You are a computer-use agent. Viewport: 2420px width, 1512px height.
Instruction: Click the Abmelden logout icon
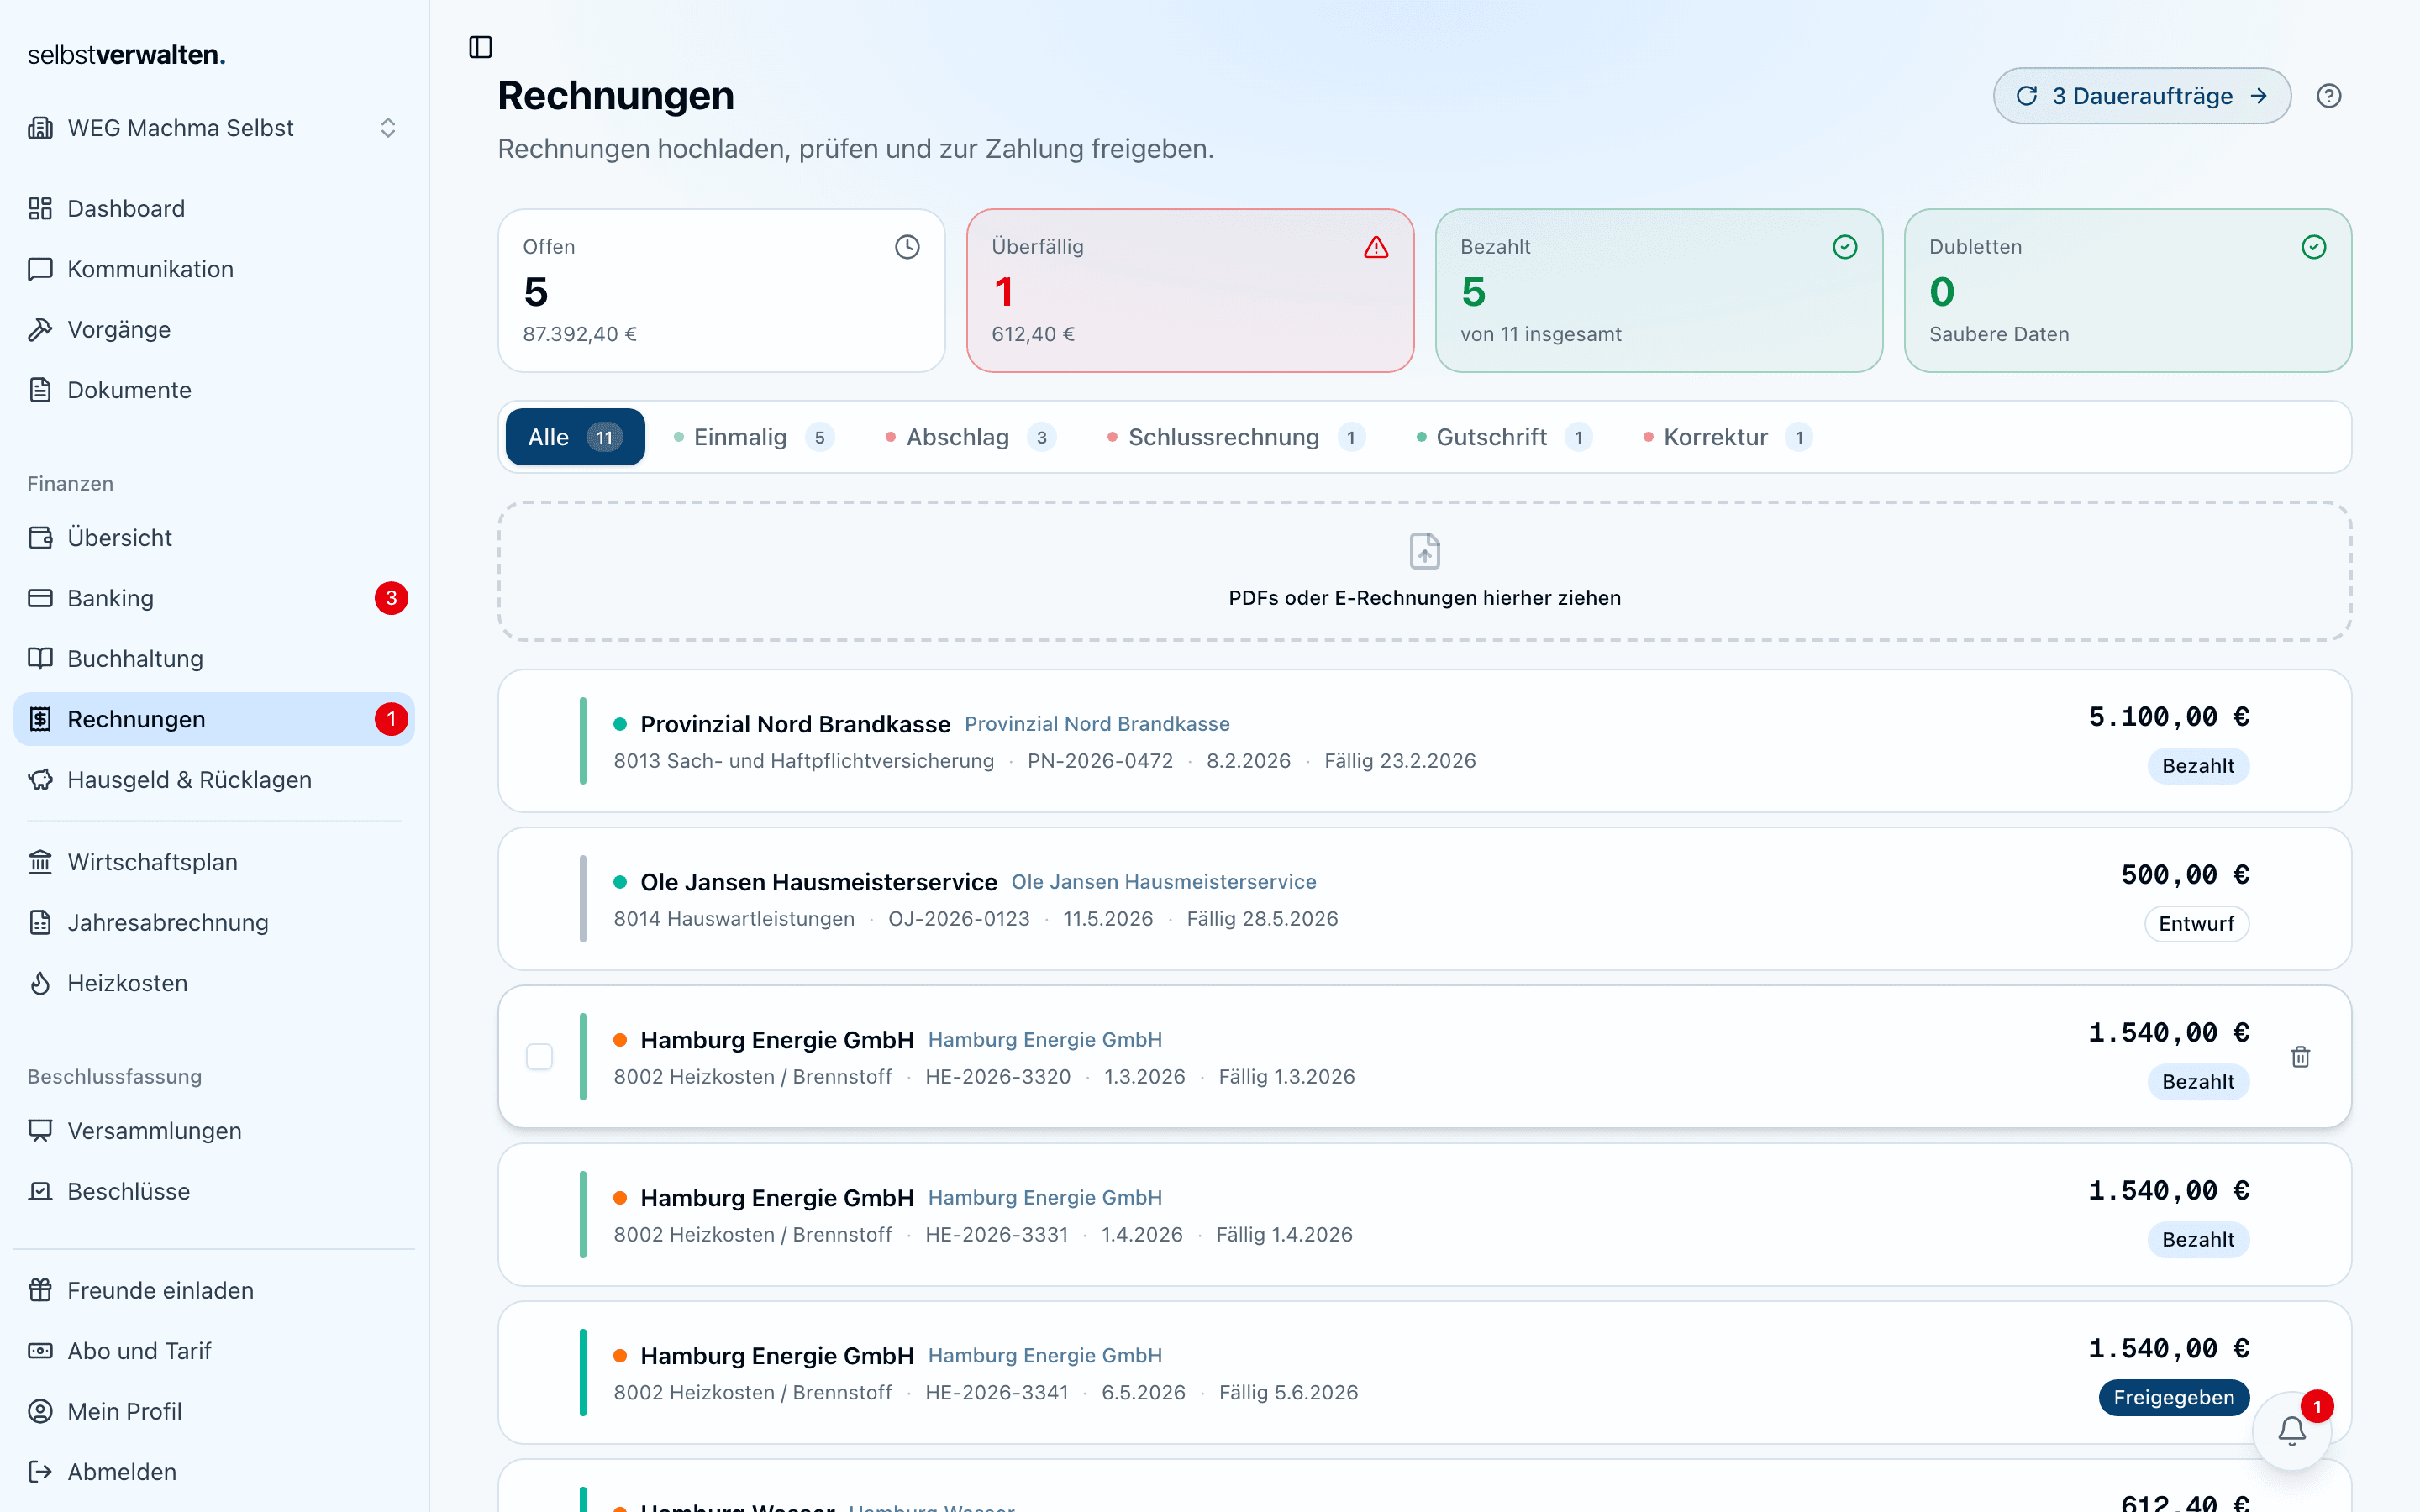(40, 1472)
